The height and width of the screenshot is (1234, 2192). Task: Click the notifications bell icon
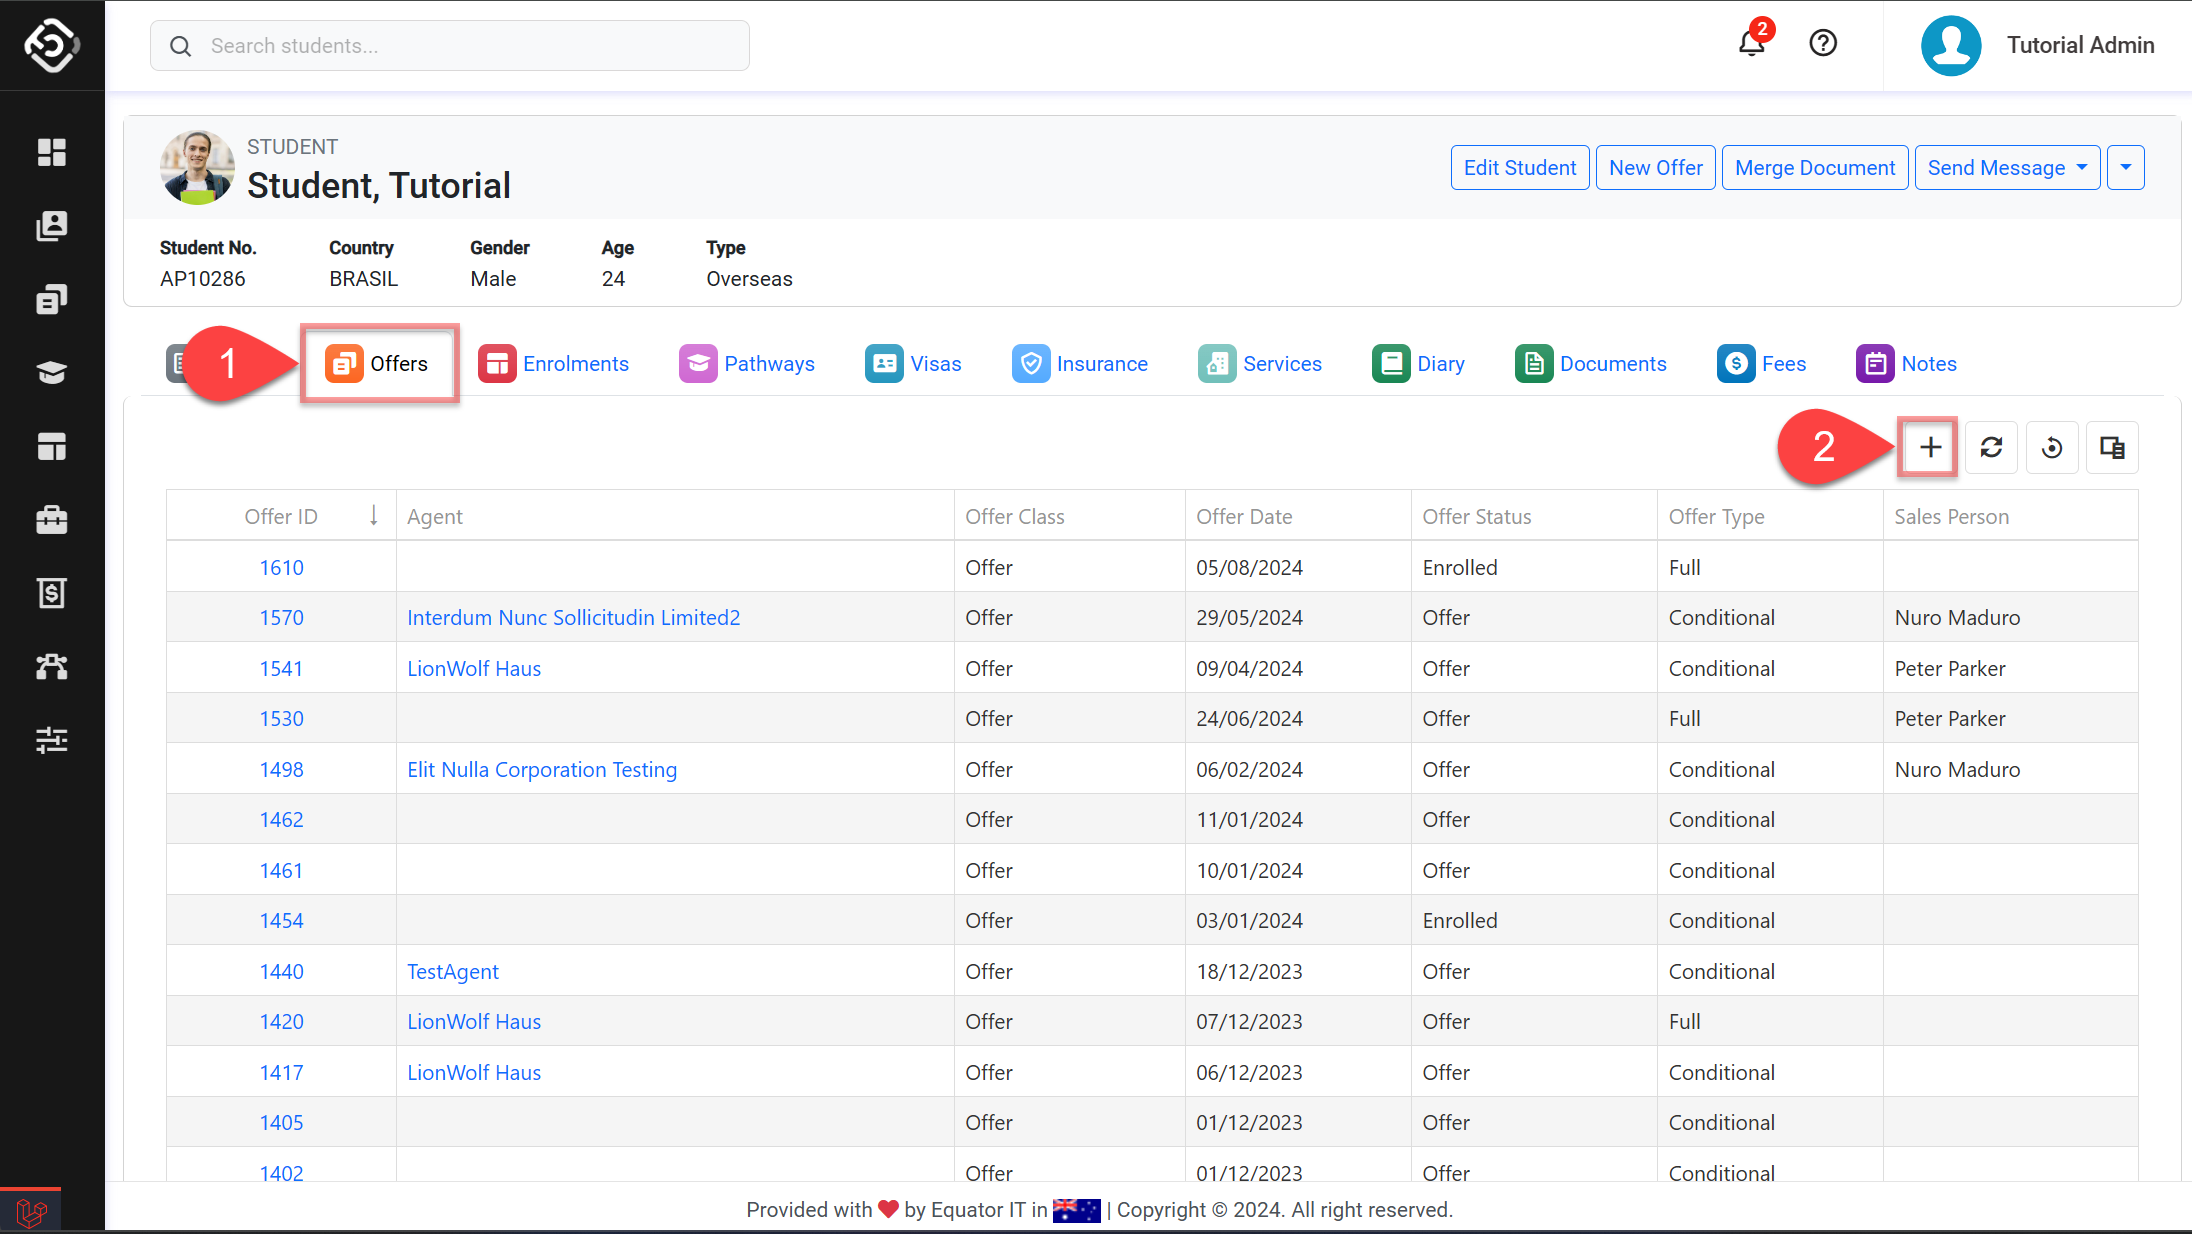click(1750, 44)
